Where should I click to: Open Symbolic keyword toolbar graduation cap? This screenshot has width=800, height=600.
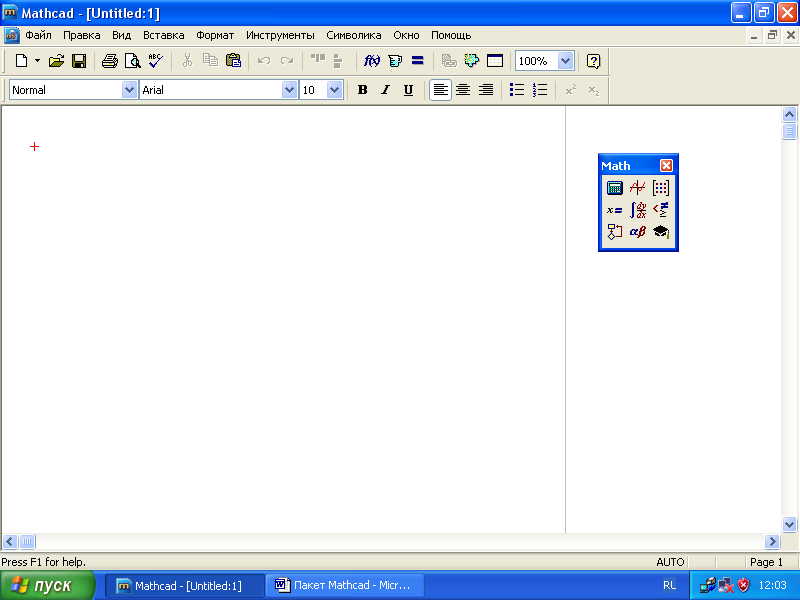[x=661, y=232]
